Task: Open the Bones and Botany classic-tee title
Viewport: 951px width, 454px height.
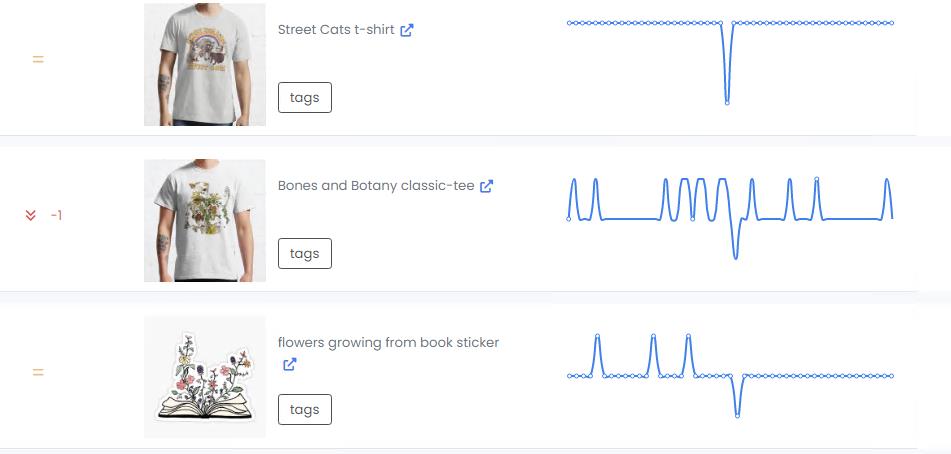Action: pyautogui.click(x=375, y=186)
